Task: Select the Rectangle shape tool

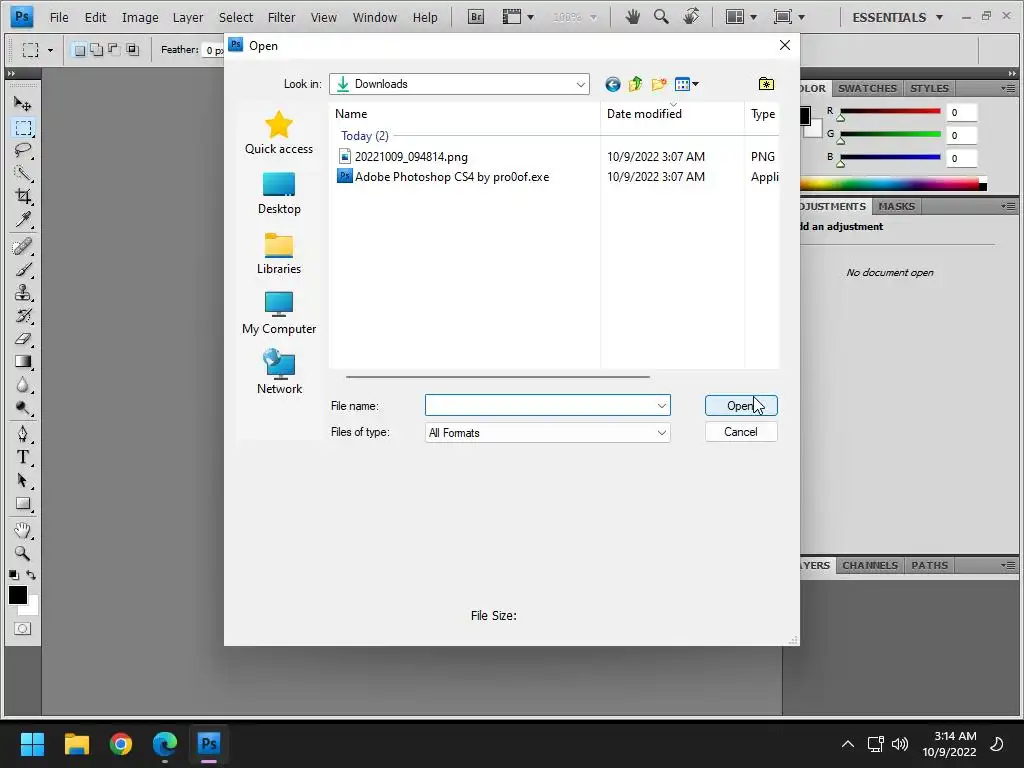Action: coord(23,504)
